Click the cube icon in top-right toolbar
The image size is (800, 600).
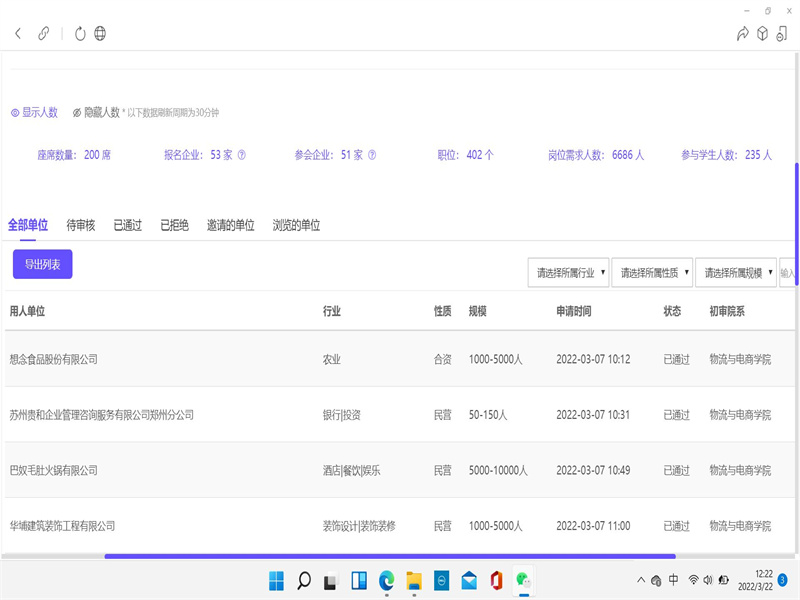click(x=762, y=34)
